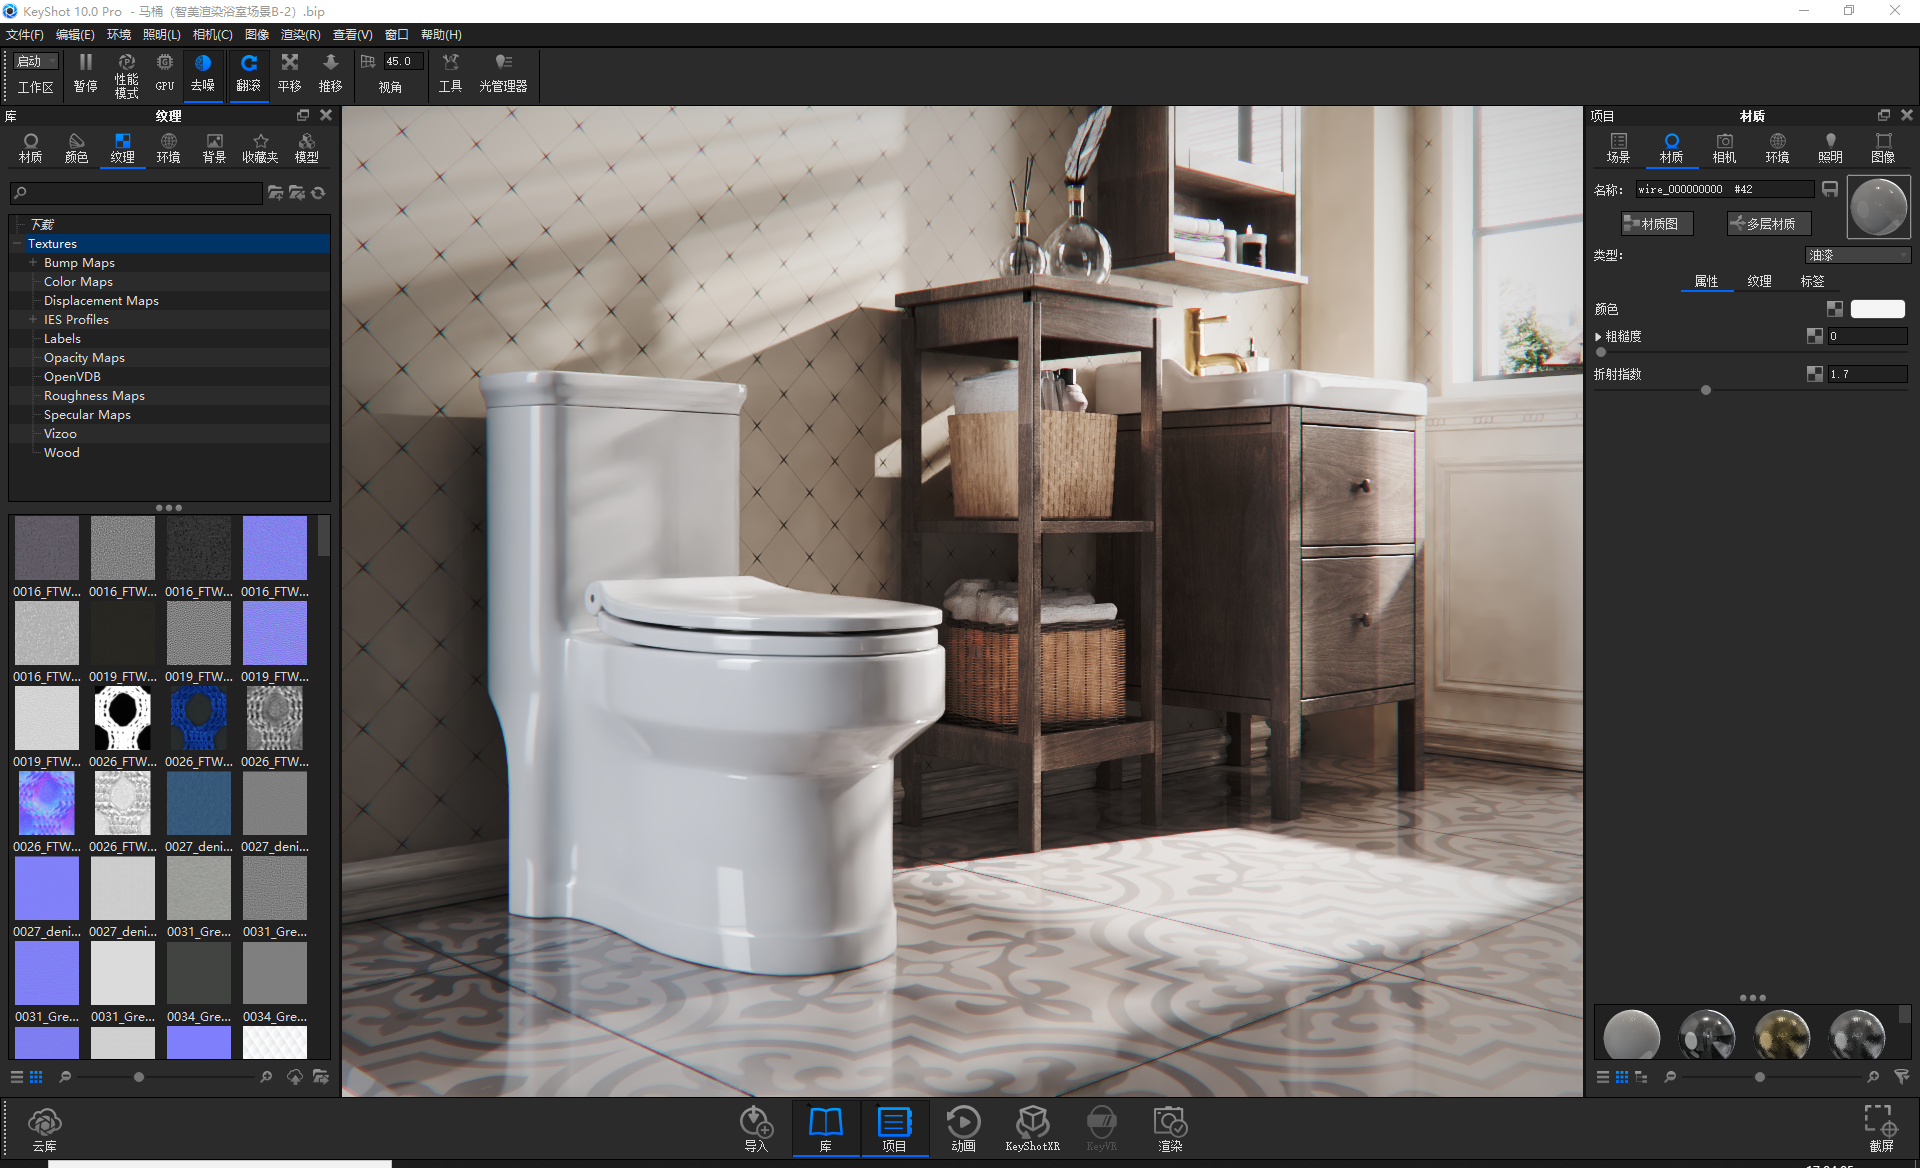Expand the Bump Maps folder
This screenshot has height=1168, width=1920.
click(x=33, y=263)
